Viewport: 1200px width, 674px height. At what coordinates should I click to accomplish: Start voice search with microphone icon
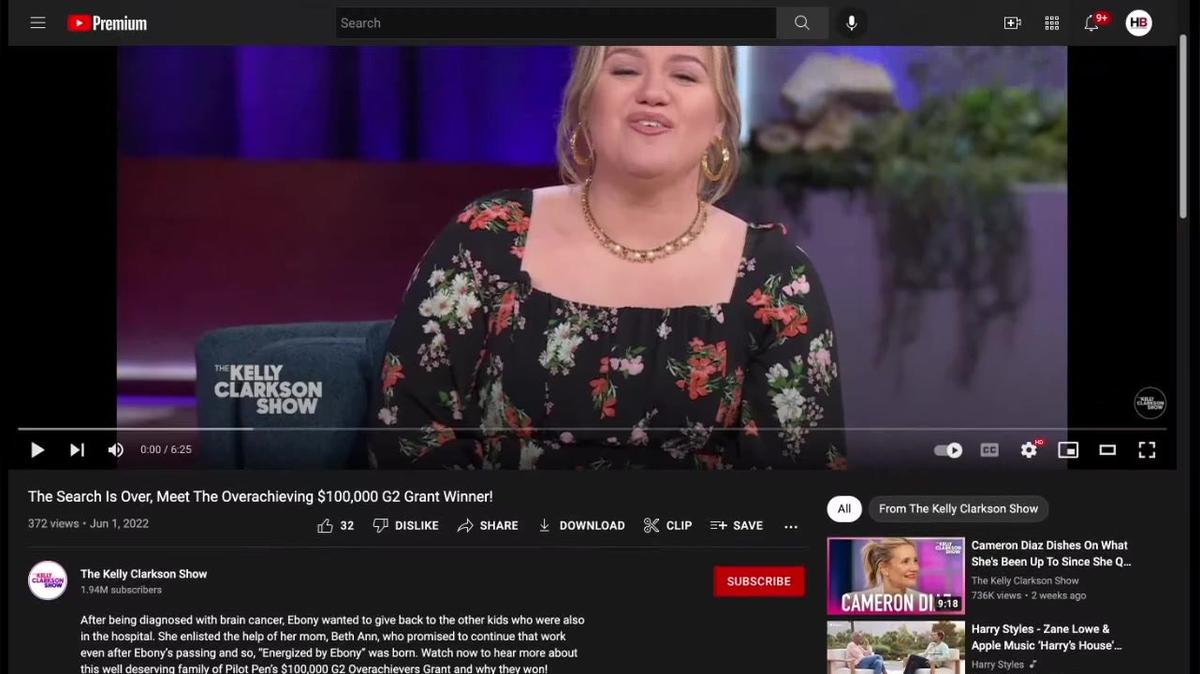(x=851, y=23)
